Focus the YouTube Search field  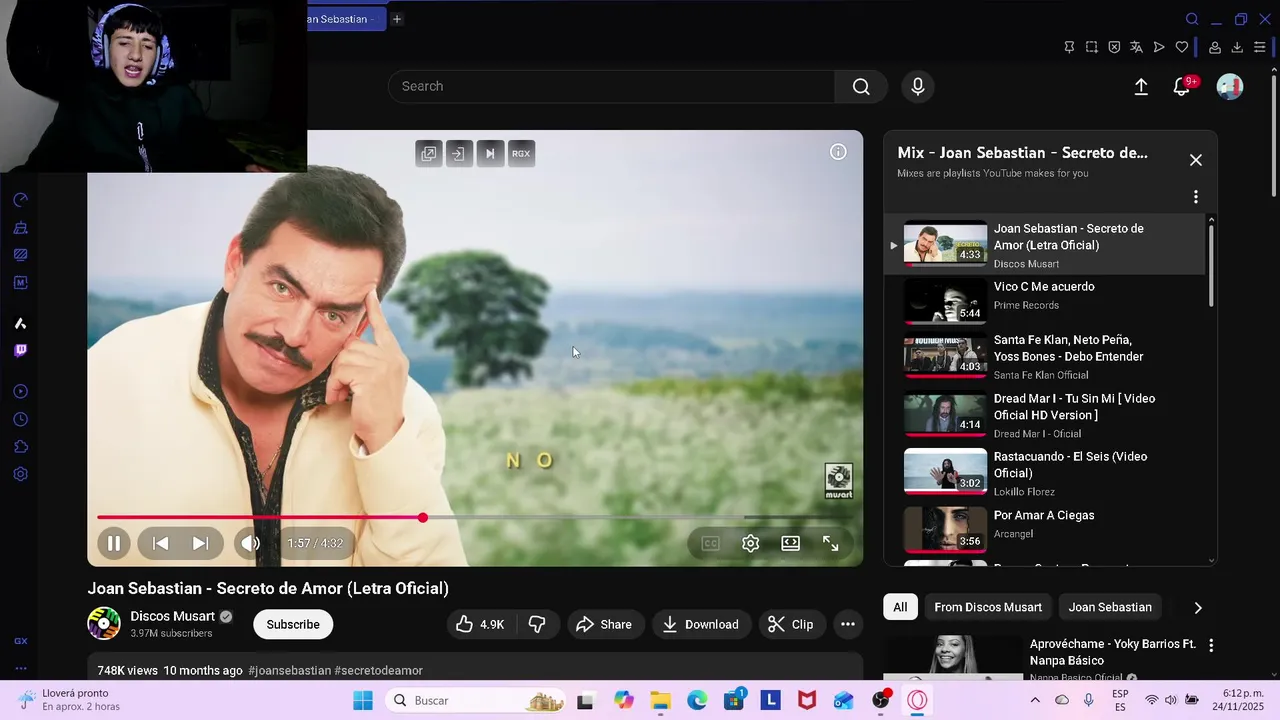(x=611, y=86)
